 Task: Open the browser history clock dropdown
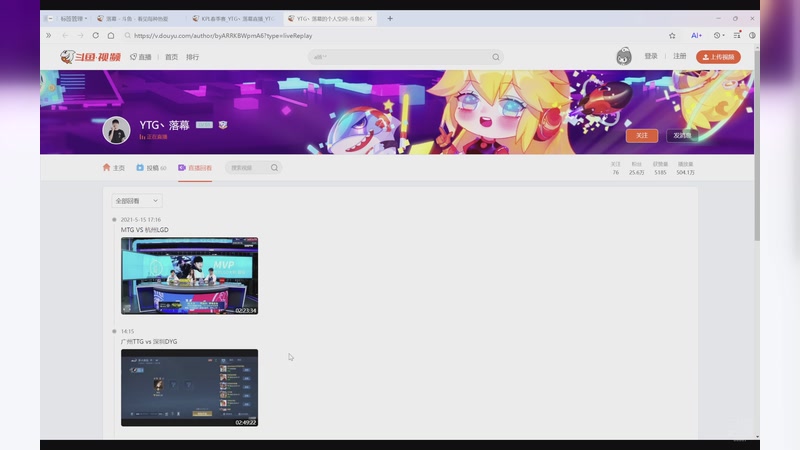(x=719, y=36)
